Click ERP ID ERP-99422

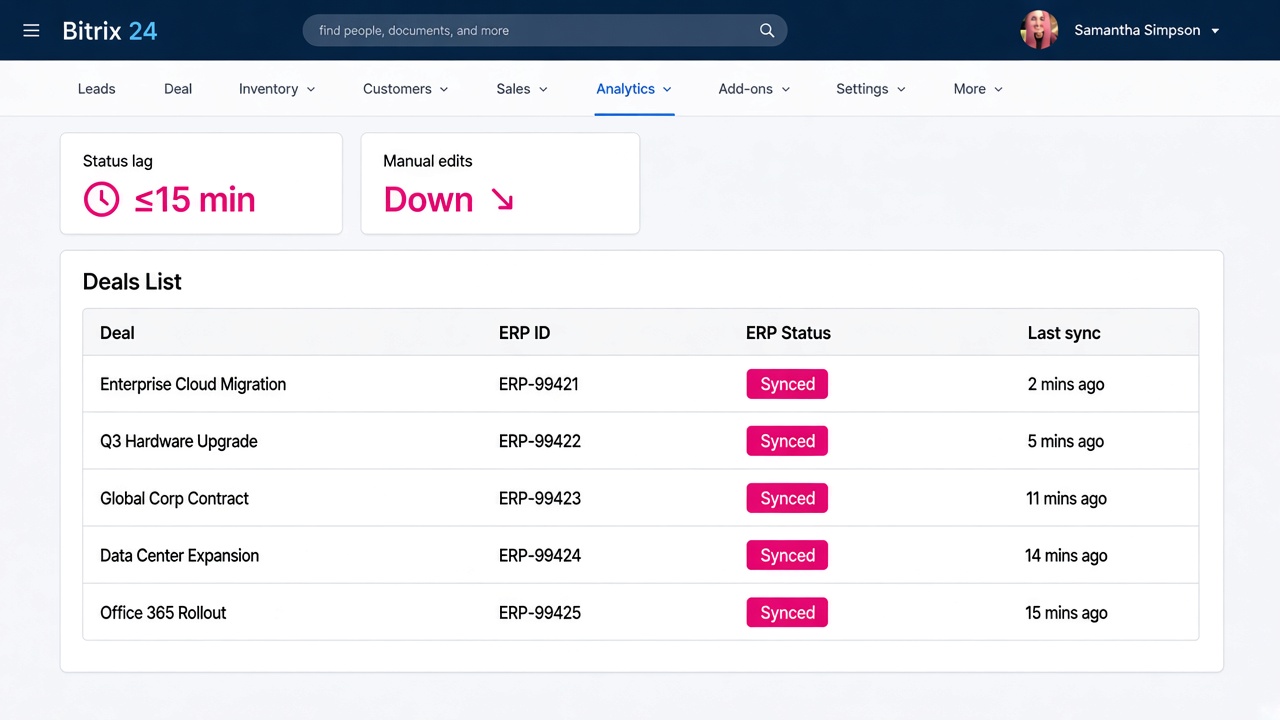pyautogui.click(x=540, y=441)
